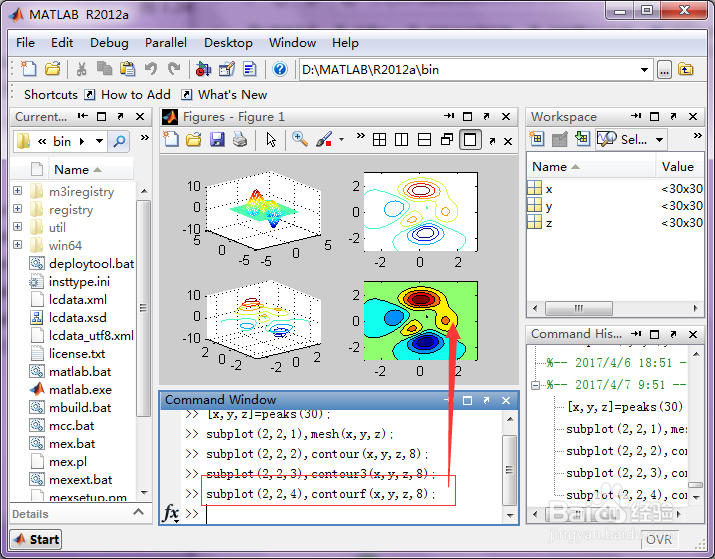Click the Start button

click(36, 539)
